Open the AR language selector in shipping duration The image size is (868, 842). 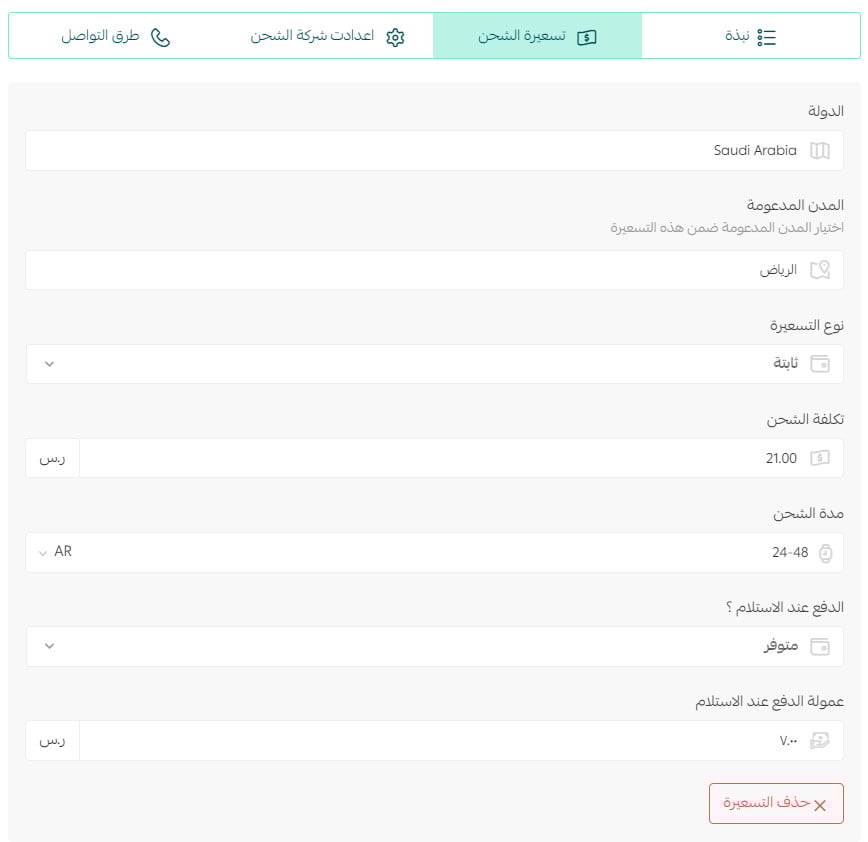pos(55,551)
